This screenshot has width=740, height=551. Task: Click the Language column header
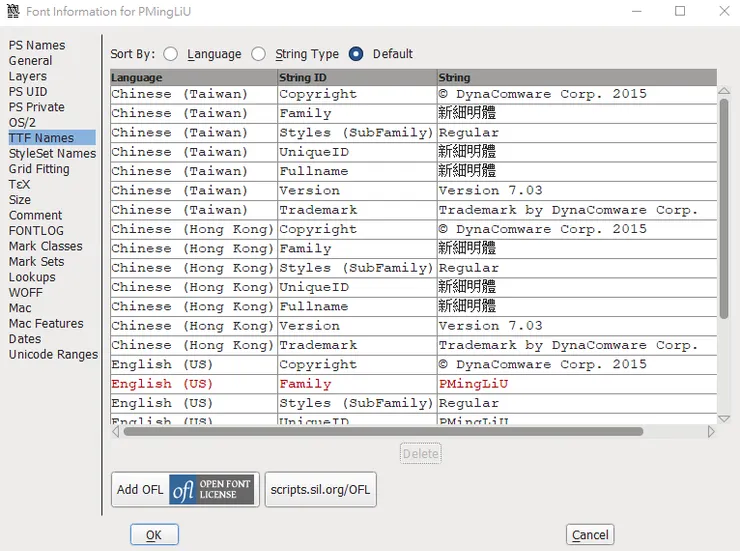[x=194, y=77]
